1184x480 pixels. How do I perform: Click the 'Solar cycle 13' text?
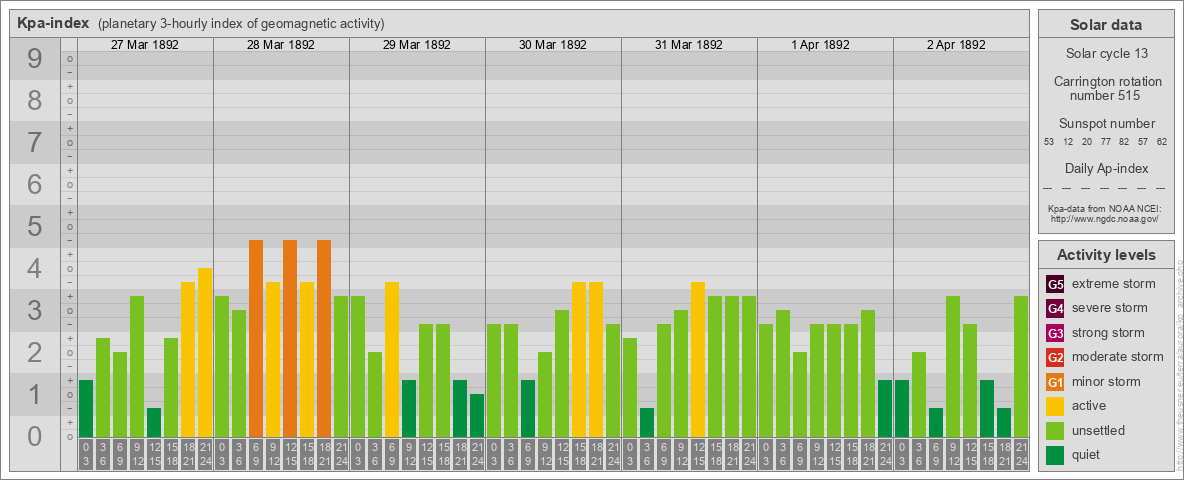[1105, 54]
